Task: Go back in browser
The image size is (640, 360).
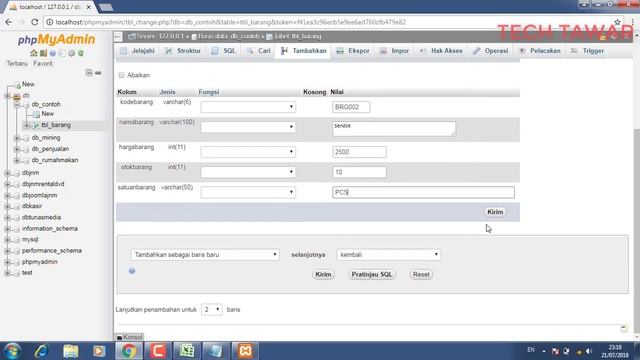Action: click(x=9, y=22)
